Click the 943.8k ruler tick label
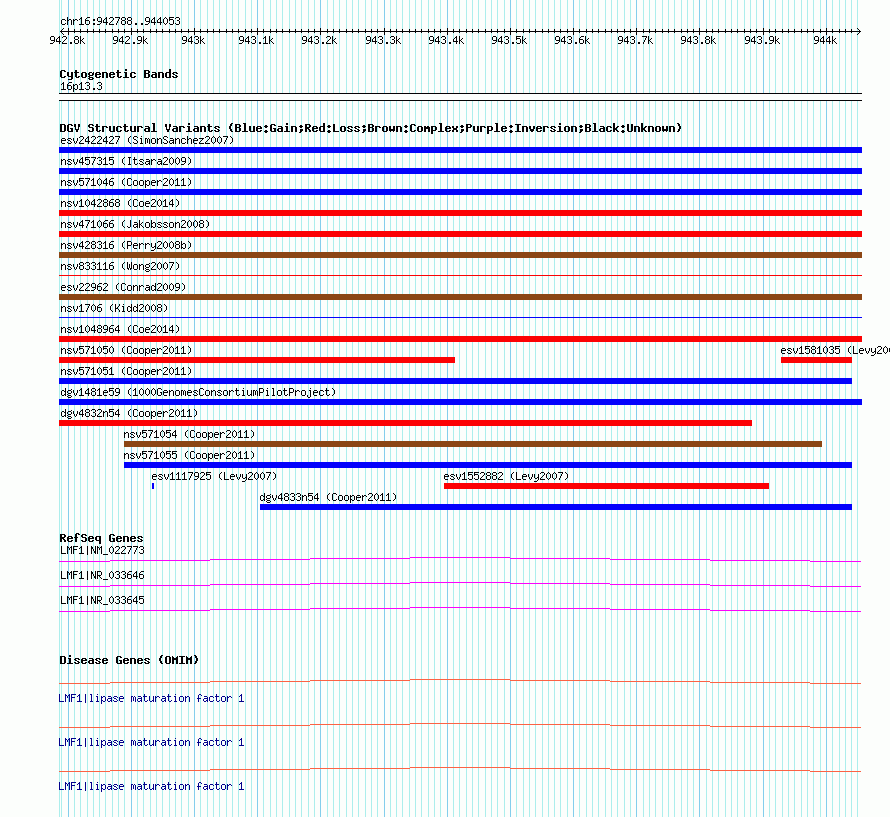This screenshot has width=890, height=817. point(698,40)
